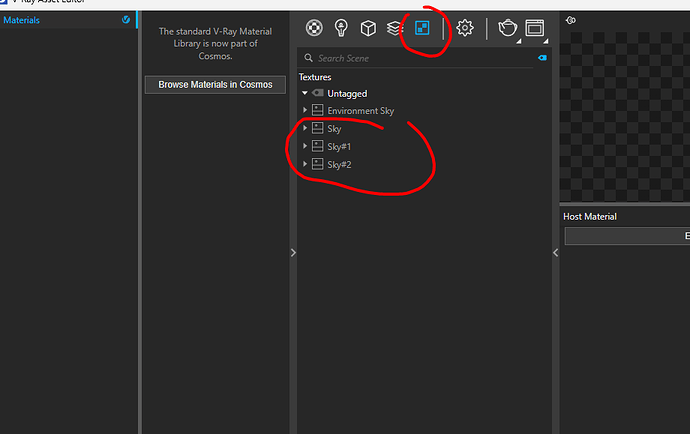The image size is (690, 434).
Task: Expand the Sky#2 texture row
Action: (305, 164)
